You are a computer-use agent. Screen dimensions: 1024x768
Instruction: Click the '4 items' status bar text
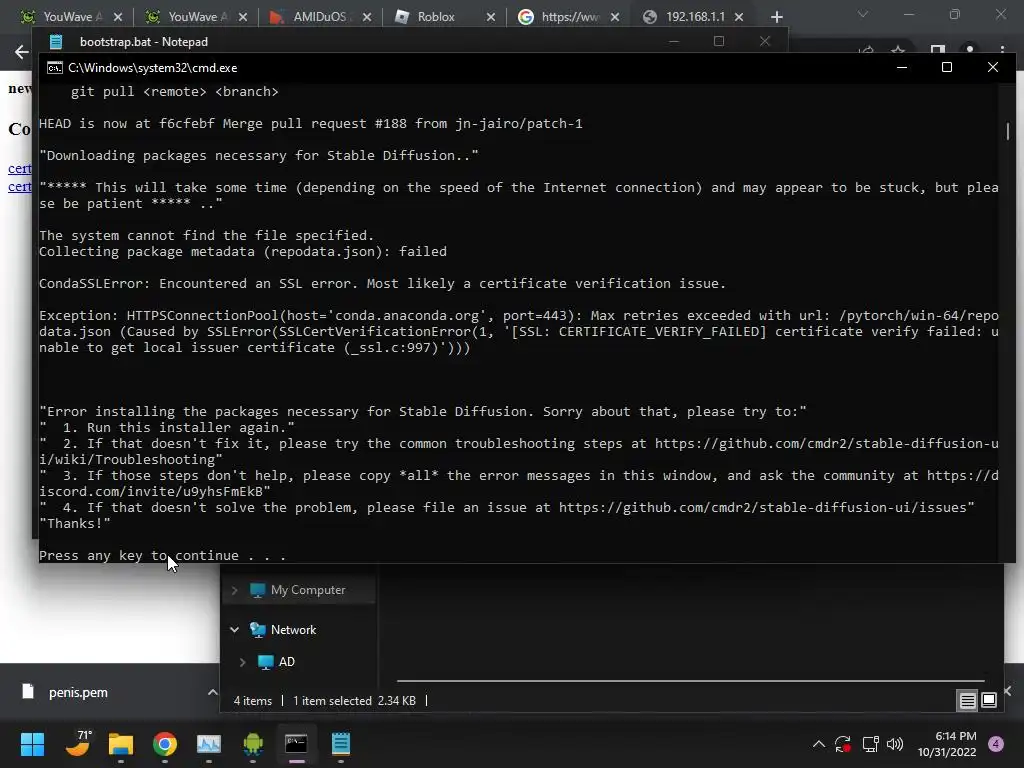[x=253, y=701]
